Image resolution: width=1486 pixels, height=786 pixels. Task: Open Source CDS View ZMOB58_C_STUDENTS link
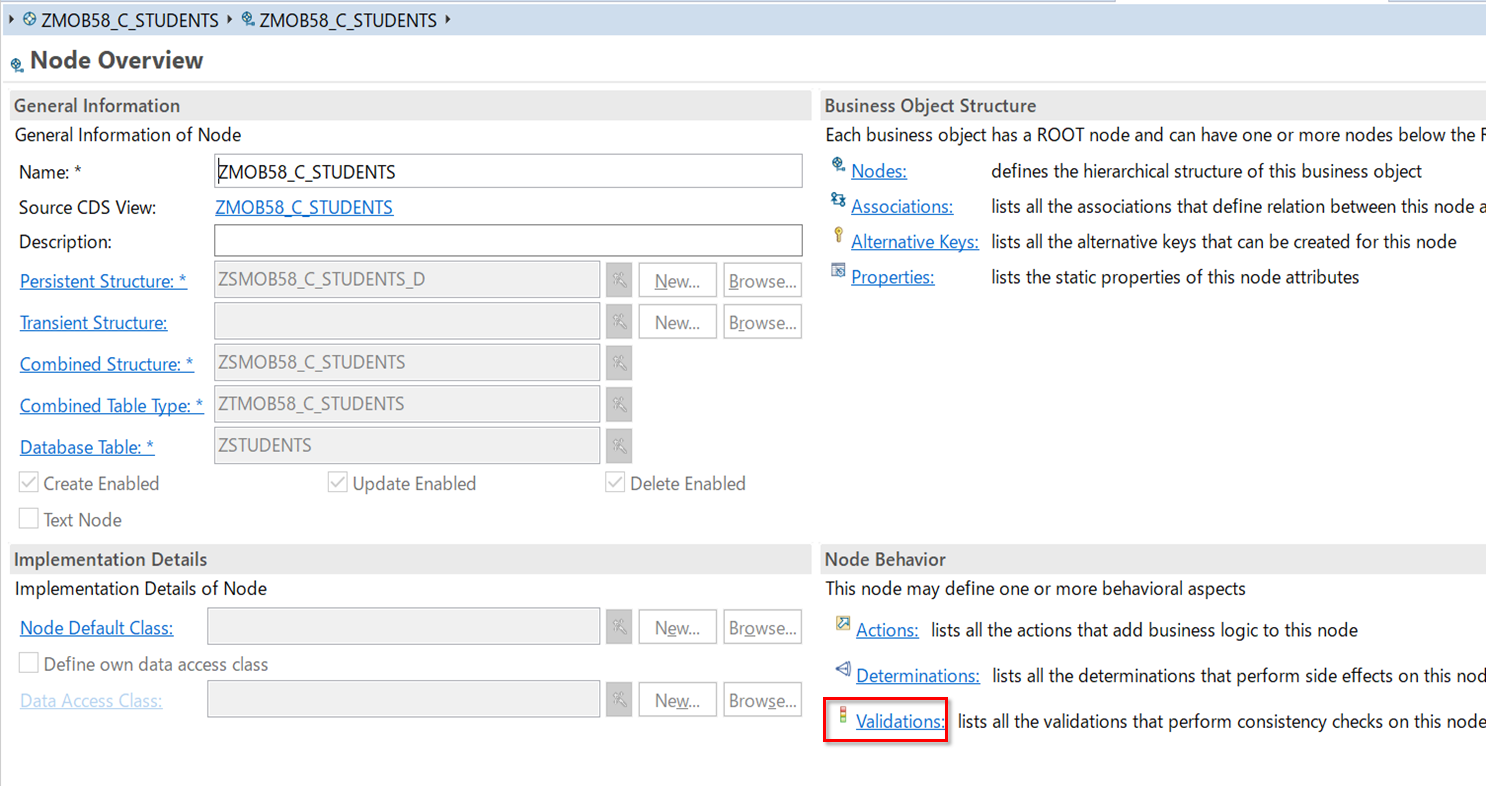pyautogui.click(x=304, y=207)
